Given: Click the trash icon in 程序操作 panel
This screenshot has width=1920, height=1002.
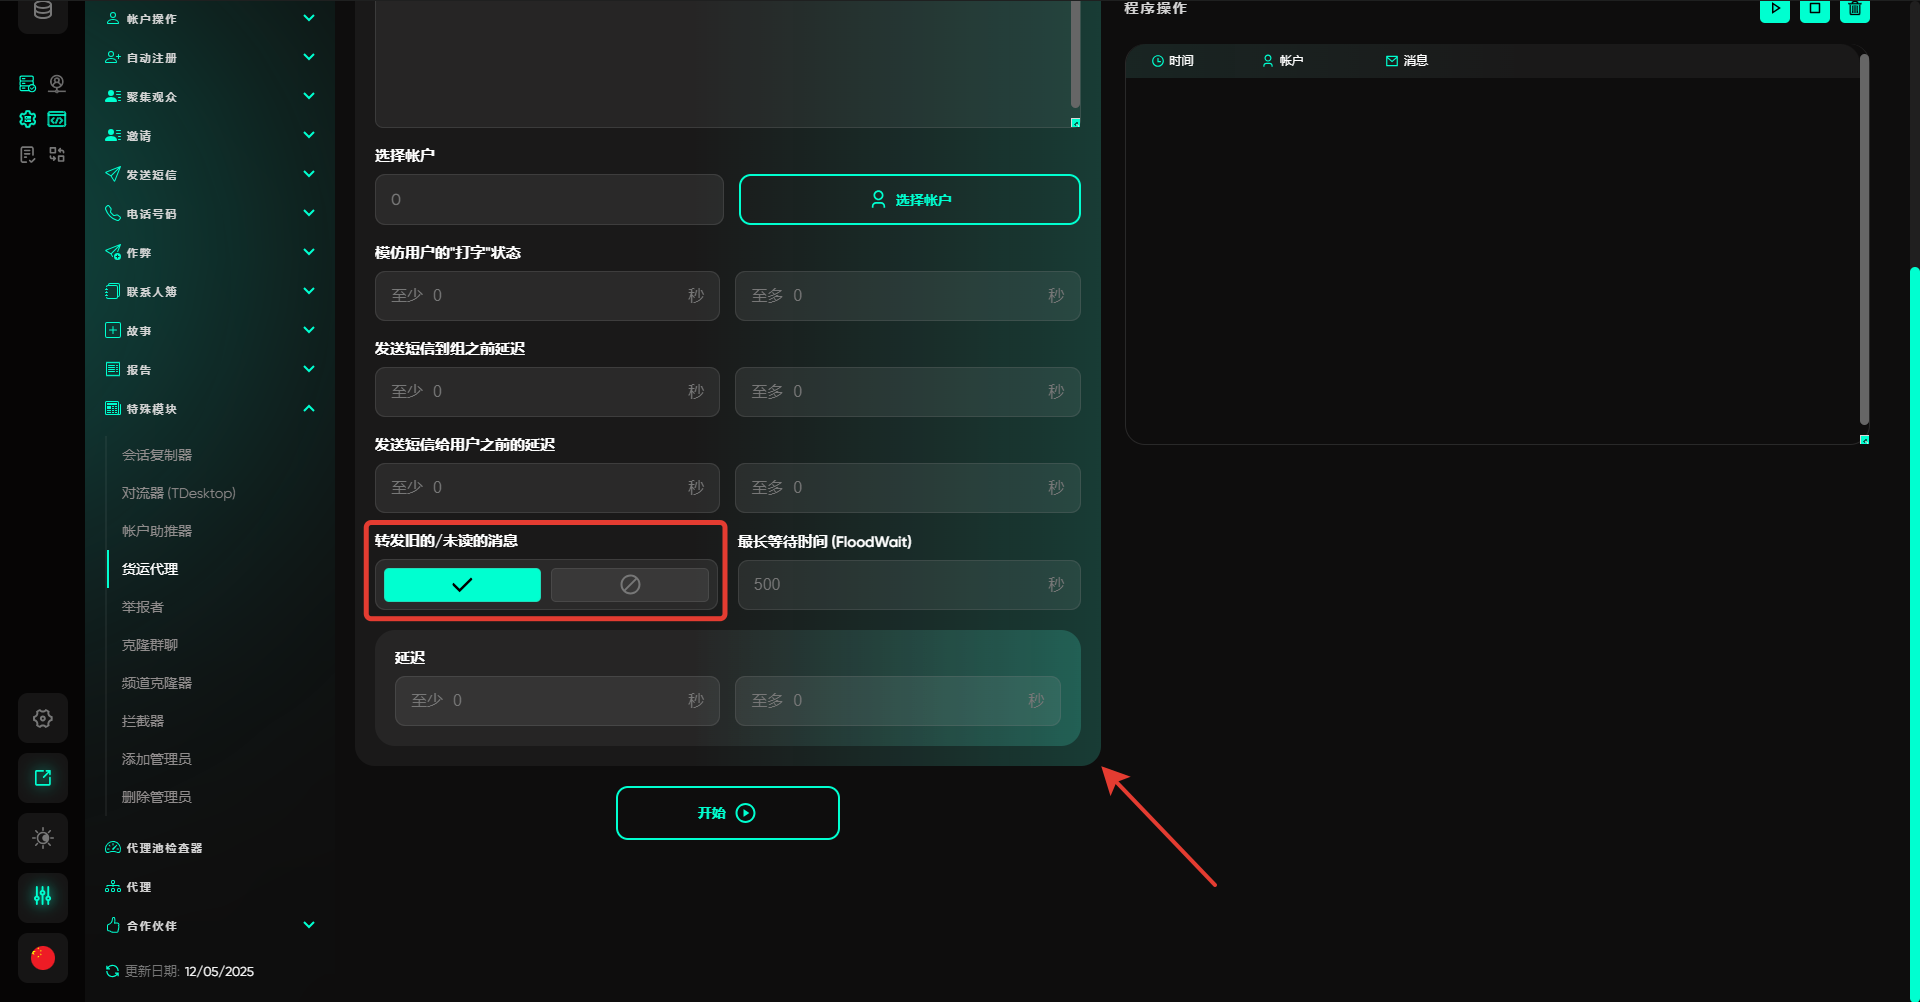Looking at the screenshot, I should (1854, 9).
